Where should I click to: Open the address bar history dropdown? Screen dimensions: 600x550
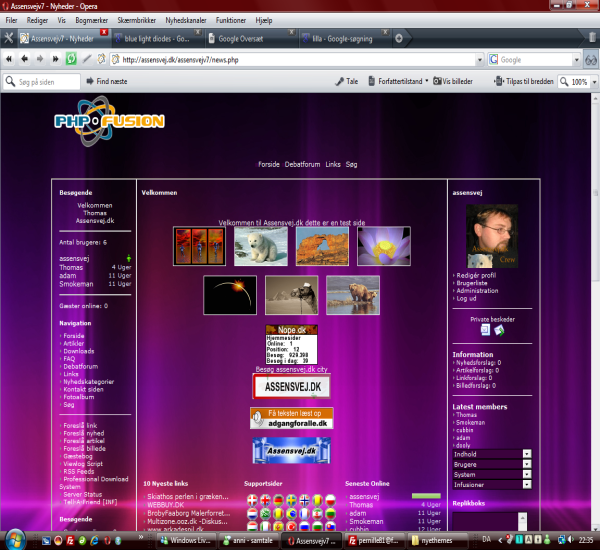[x=479, y=60]
